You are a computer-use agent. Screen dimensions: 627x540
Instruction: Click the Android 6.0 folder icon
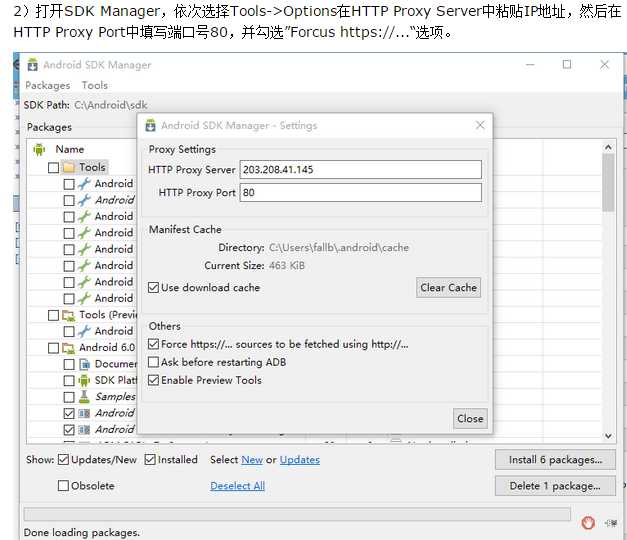coord(68,348)
